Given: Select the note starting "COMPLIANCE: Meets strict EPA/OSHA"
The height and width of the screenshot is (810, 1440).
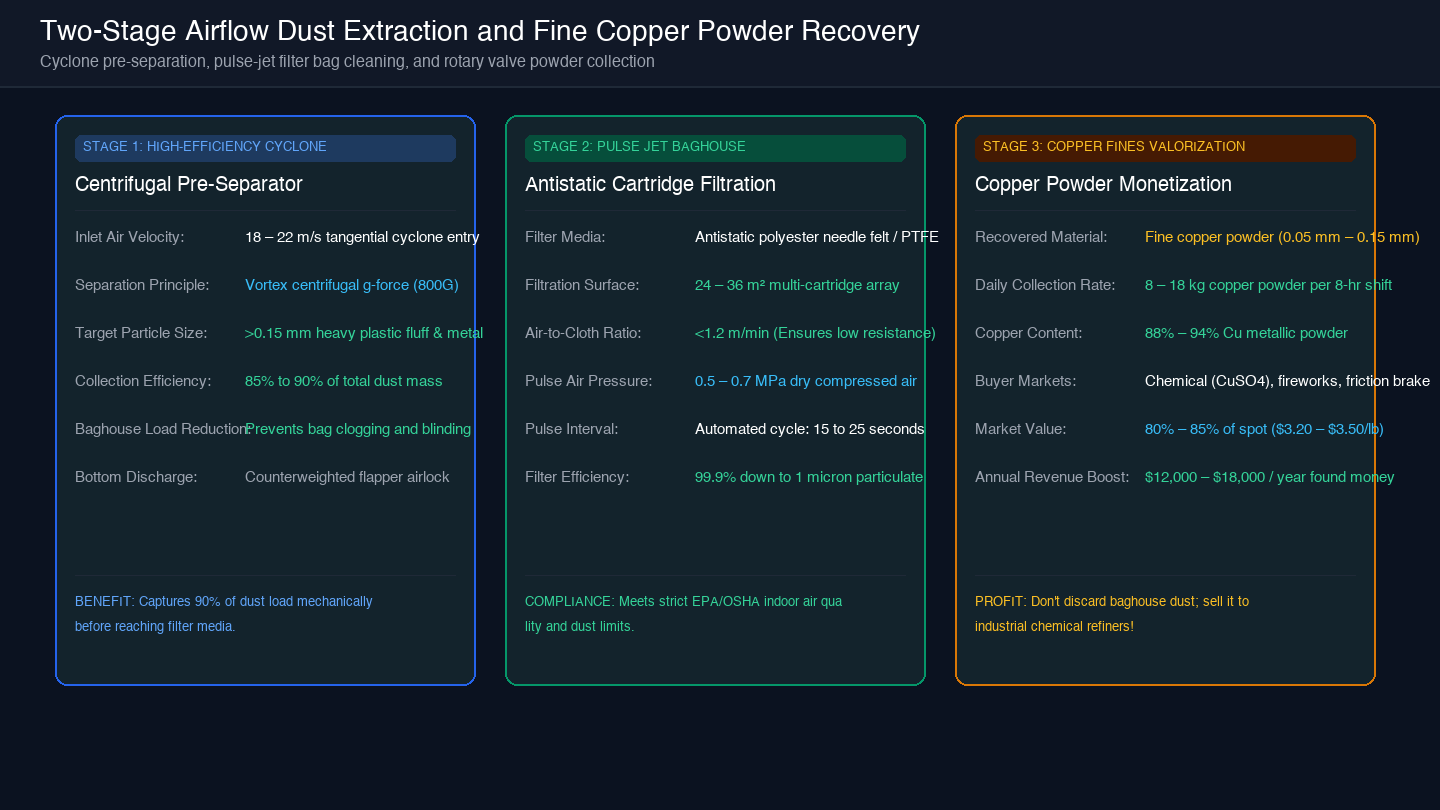Looking at the screenshot, I should (x=684, y=614).
